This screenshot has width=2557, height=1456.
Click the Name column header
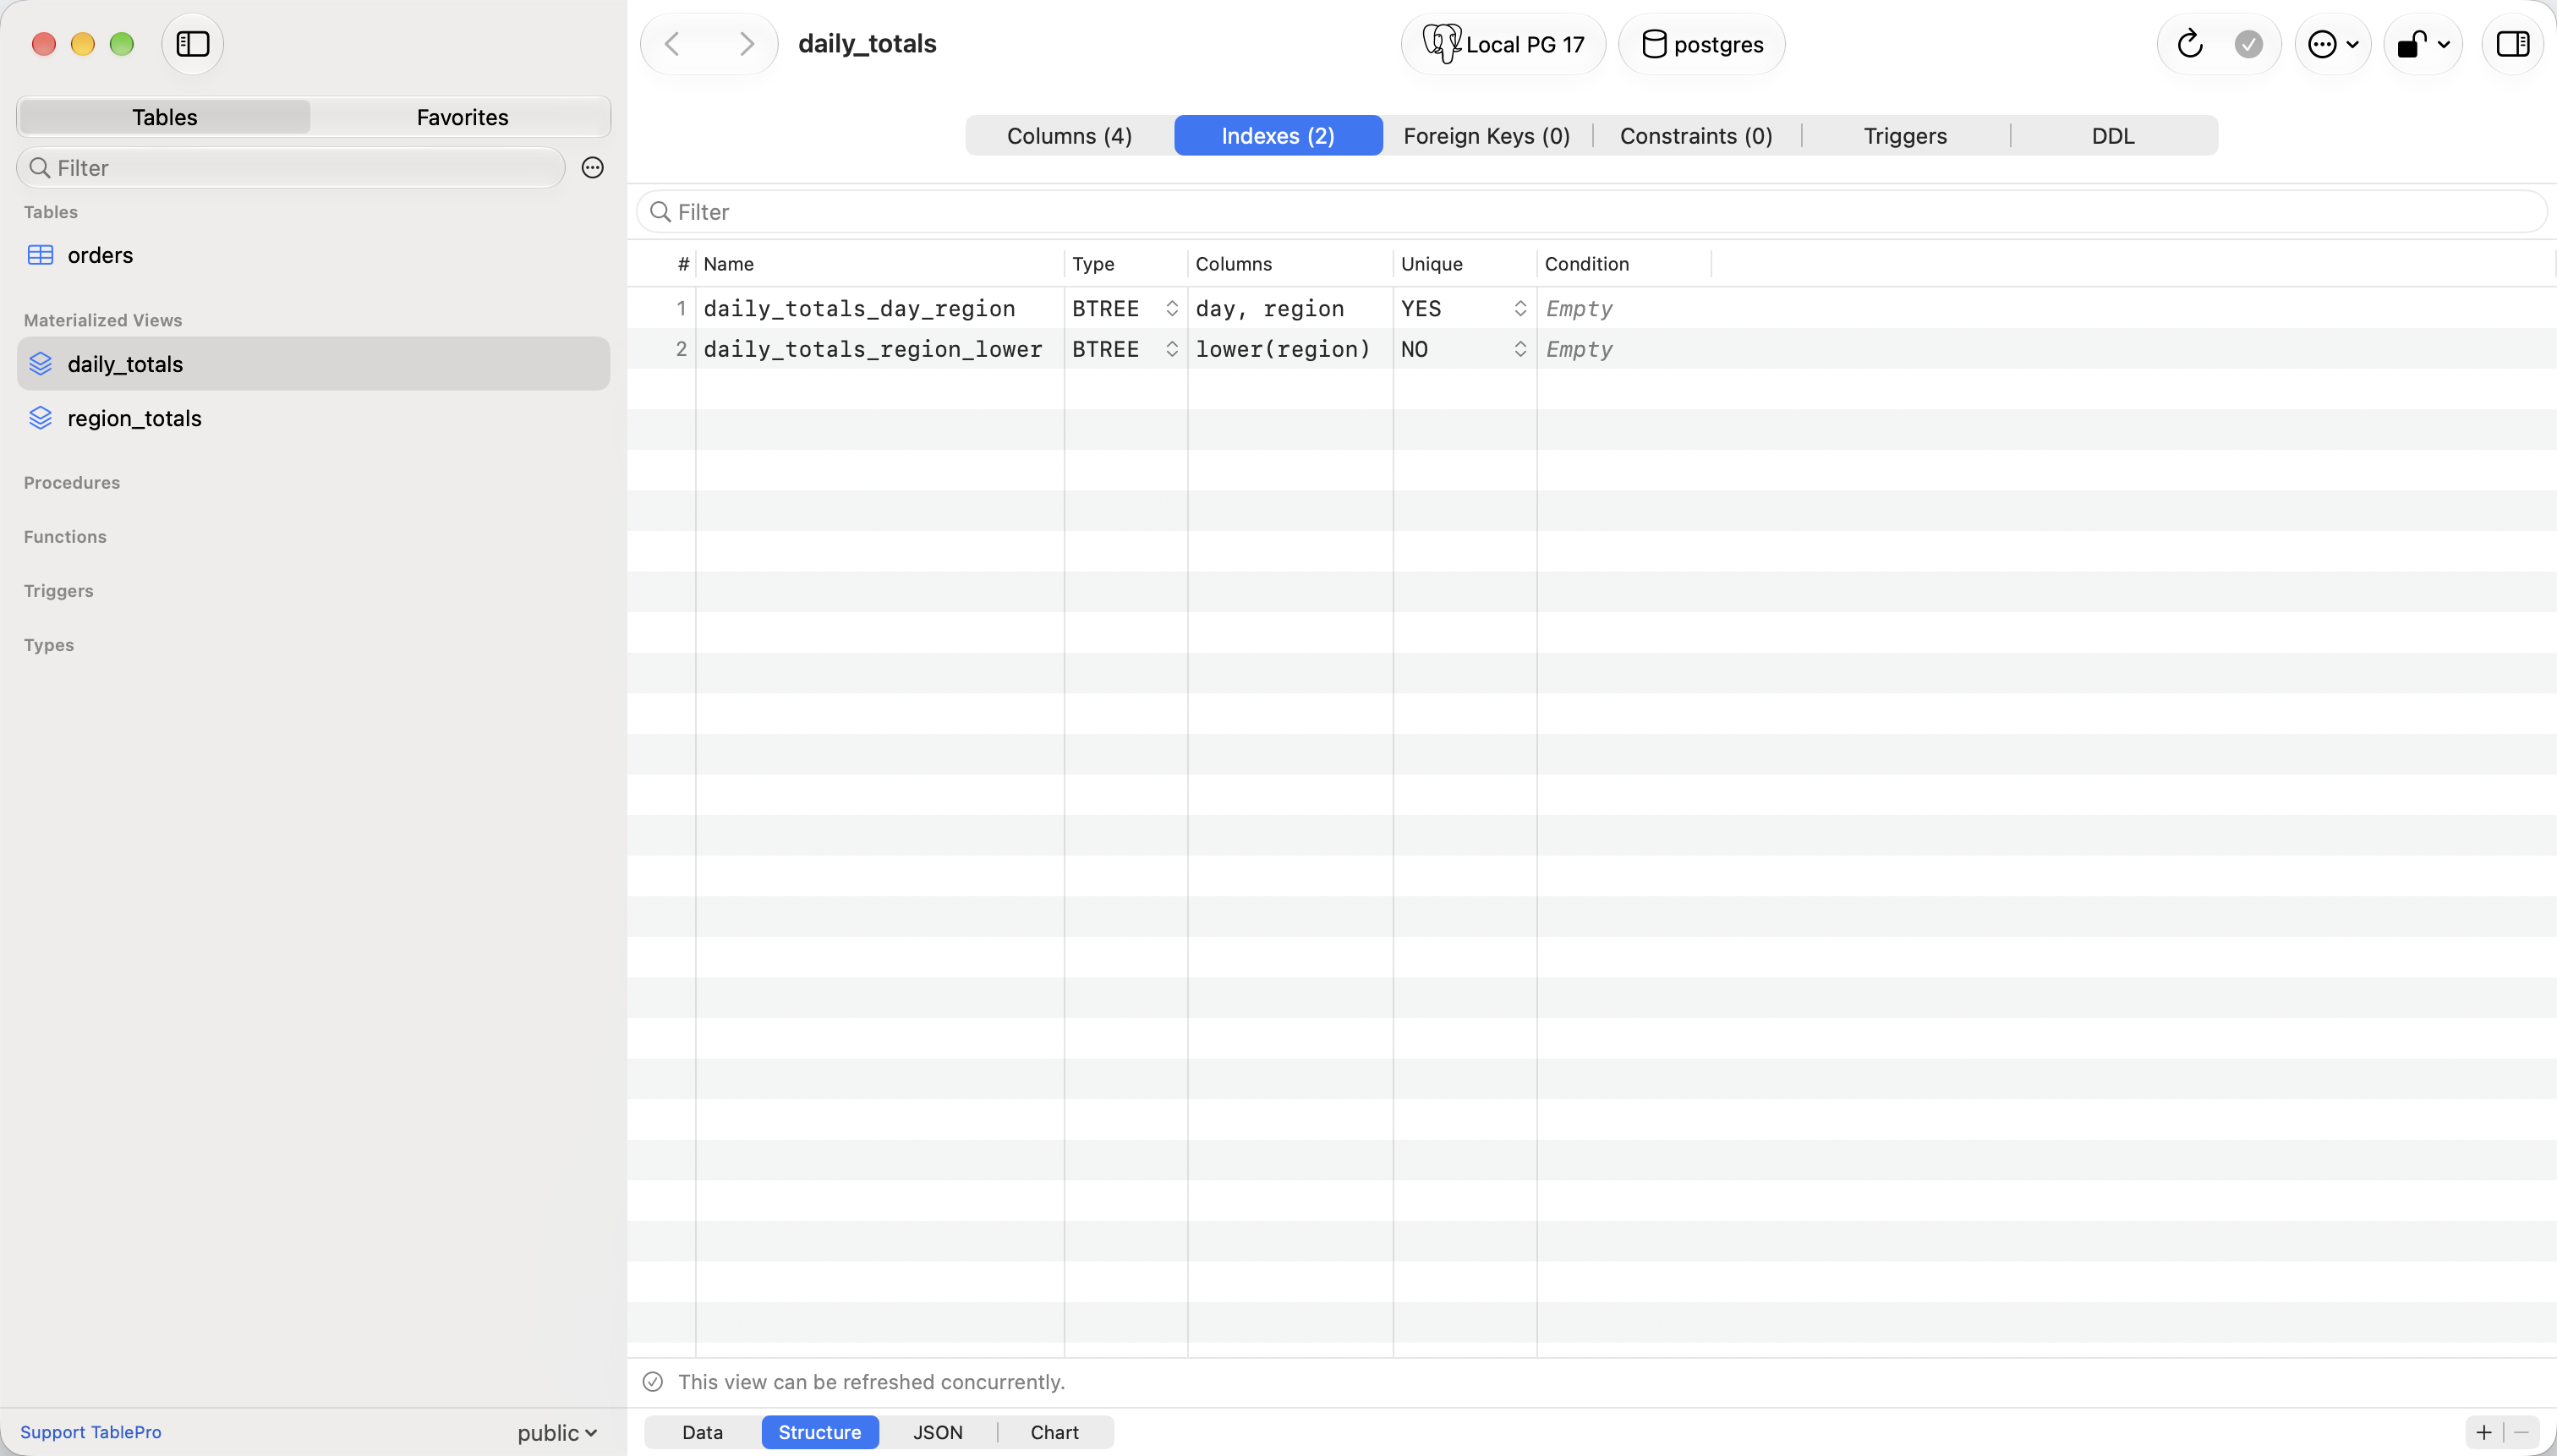point(879,264)
